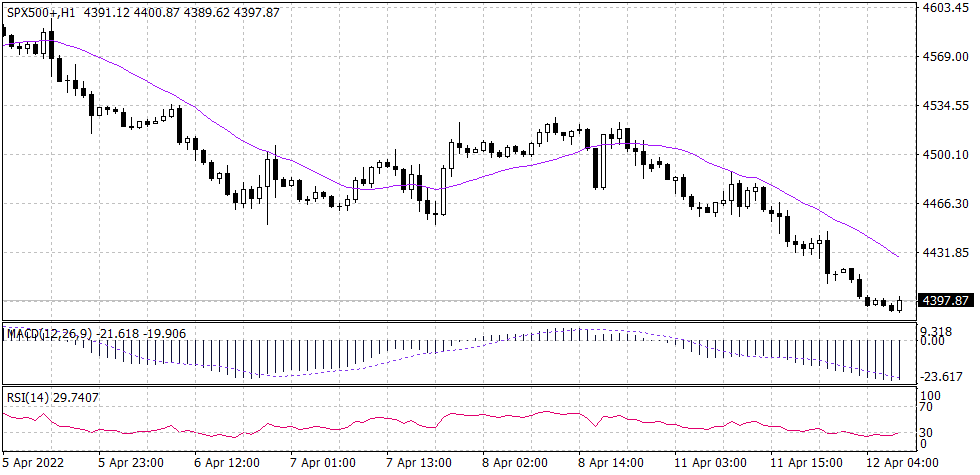Click the 4500.10 price axis label
The image size is (980, 475).
946,155
